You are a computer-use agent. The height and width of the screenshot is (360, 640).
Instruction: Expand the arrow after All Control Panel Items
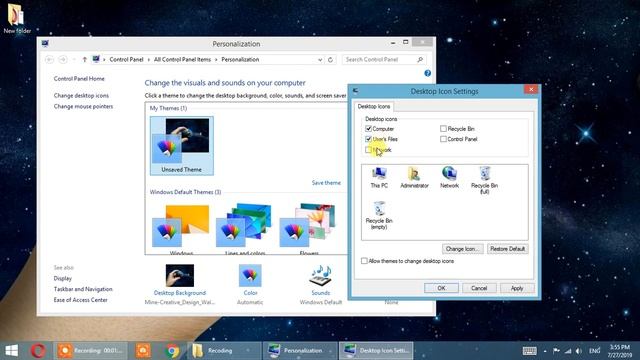tap(216, 60)
